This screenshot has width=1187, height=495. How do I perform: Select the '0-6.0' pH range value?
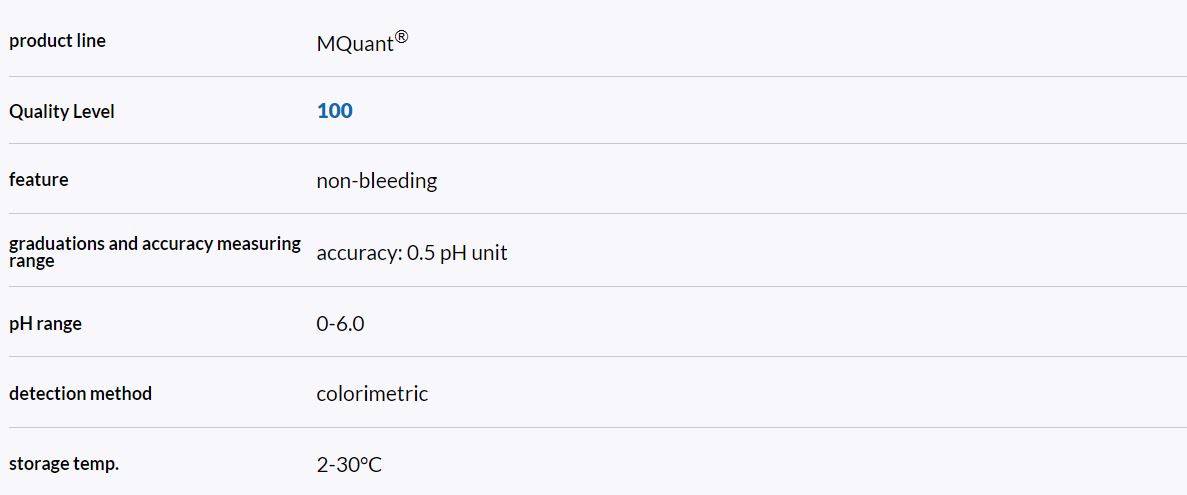point(340,324)
